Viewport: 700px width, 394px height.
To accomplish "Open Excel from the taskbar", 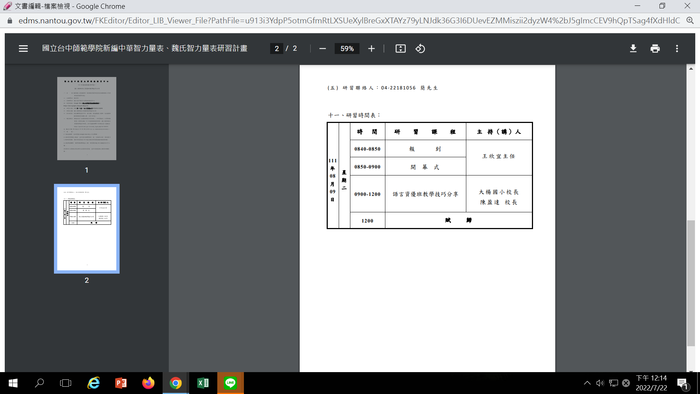I will [203, 383].
